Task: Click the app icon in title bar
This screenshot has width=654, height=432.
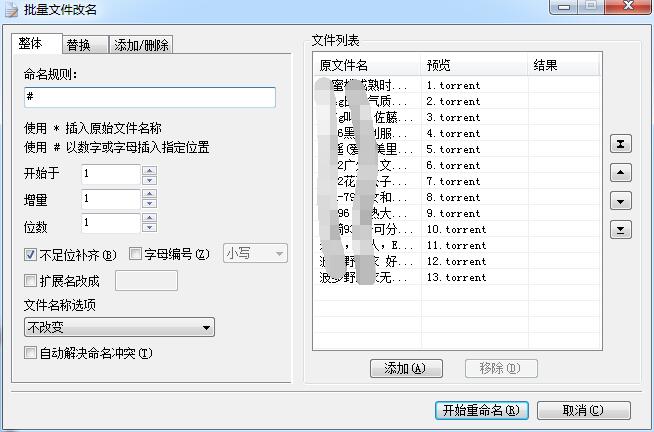Action: 10,9
